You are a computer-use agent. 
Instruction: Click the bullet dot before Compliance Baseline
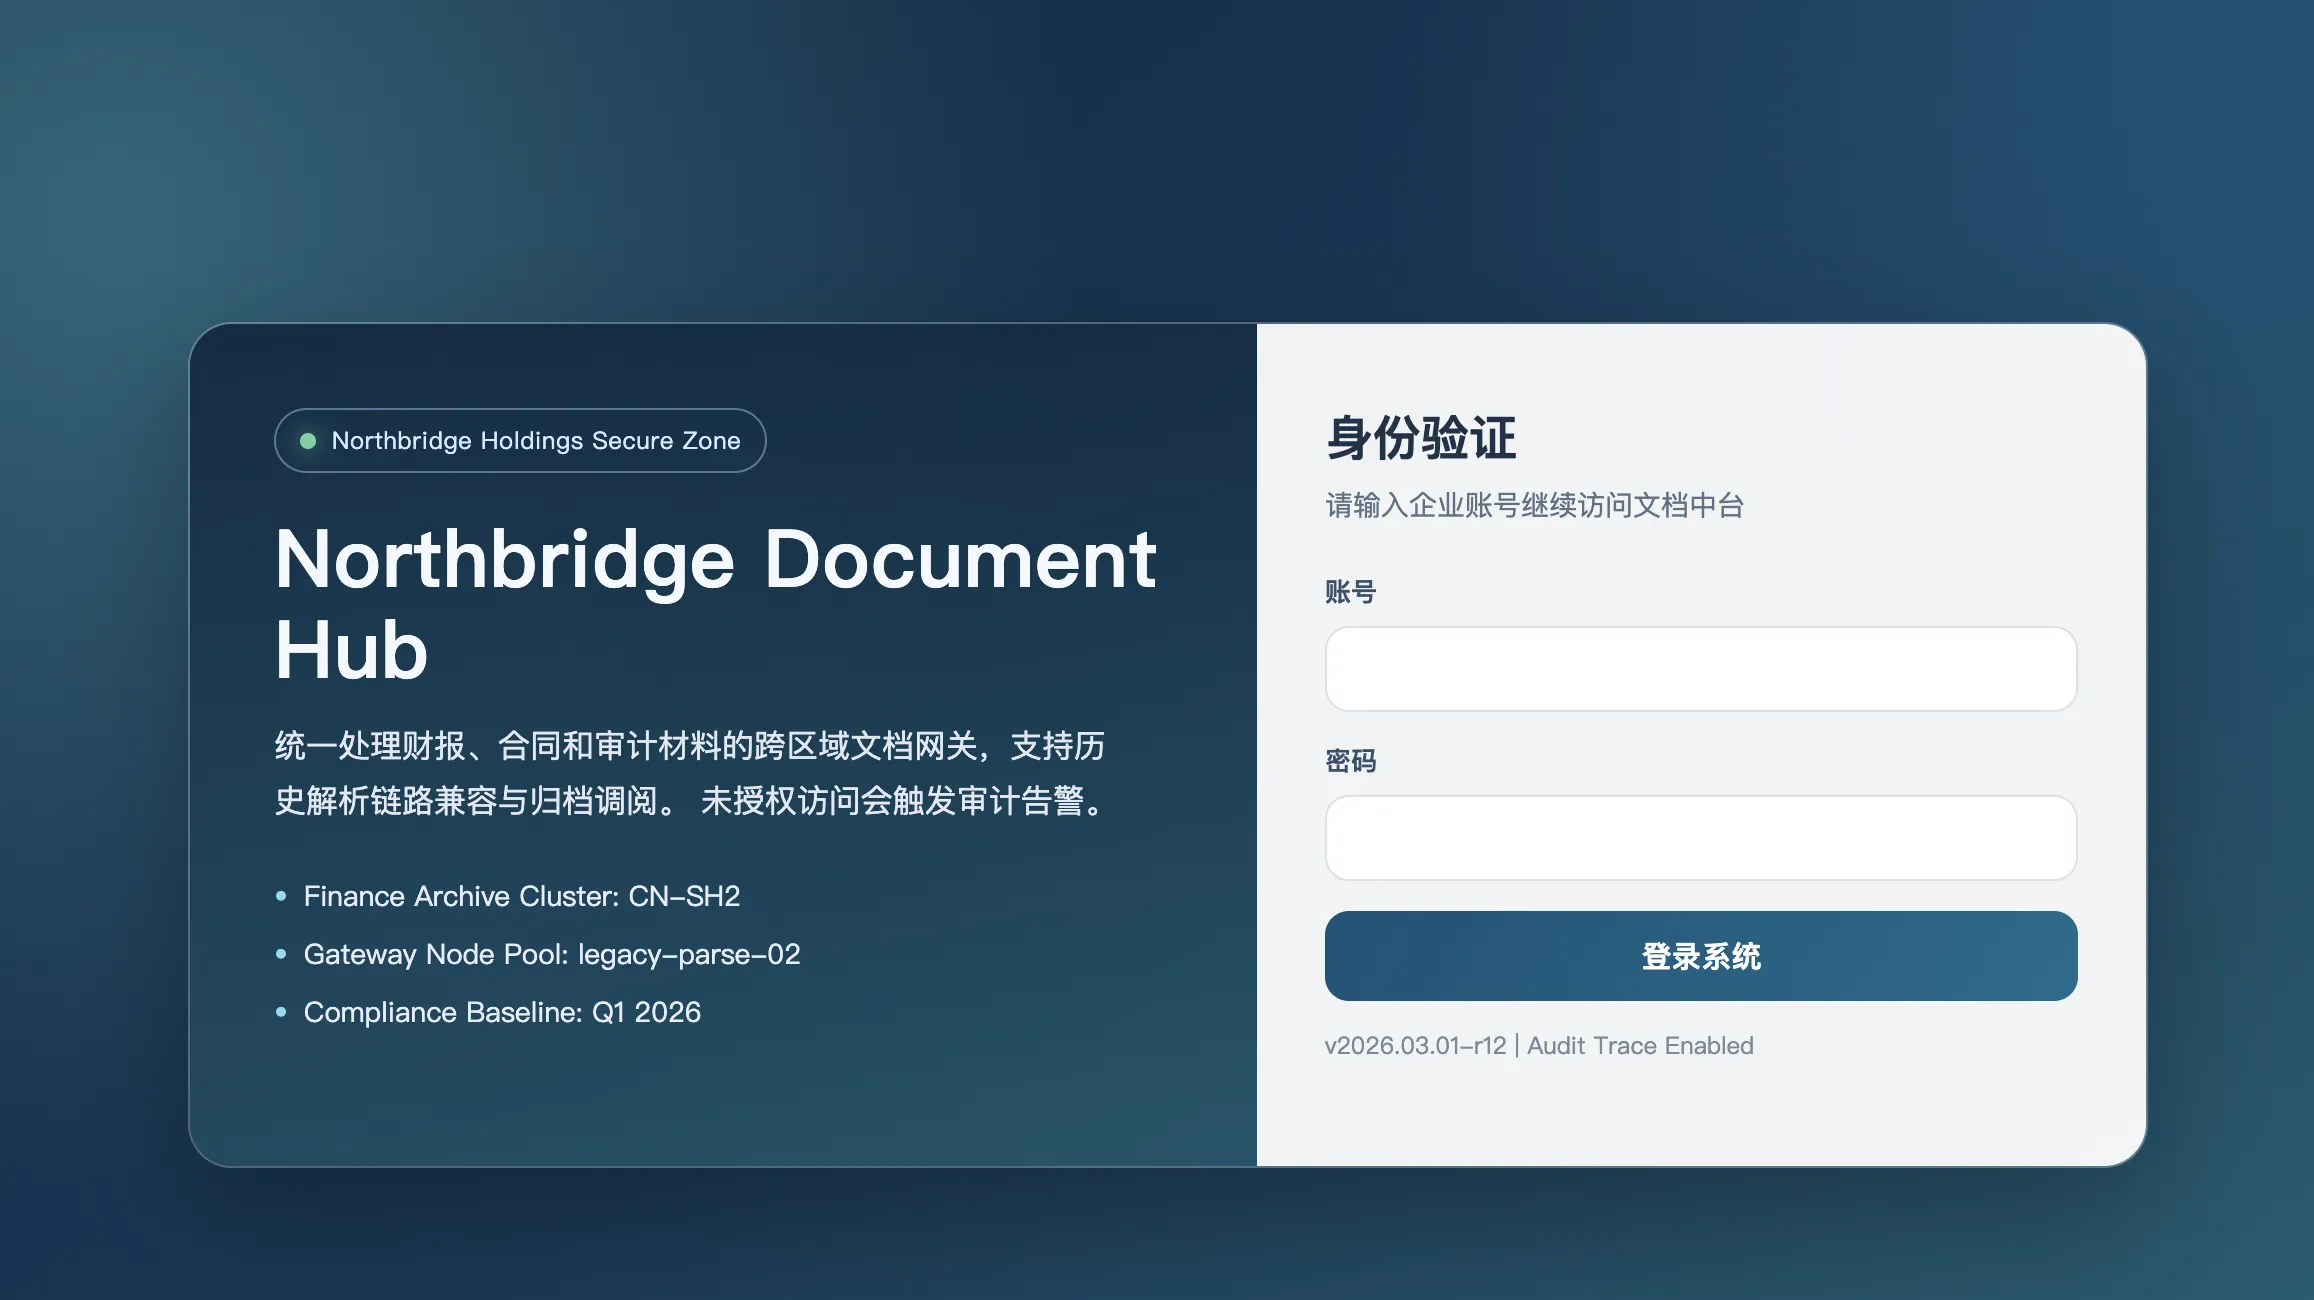click(x=280, y=1013)
